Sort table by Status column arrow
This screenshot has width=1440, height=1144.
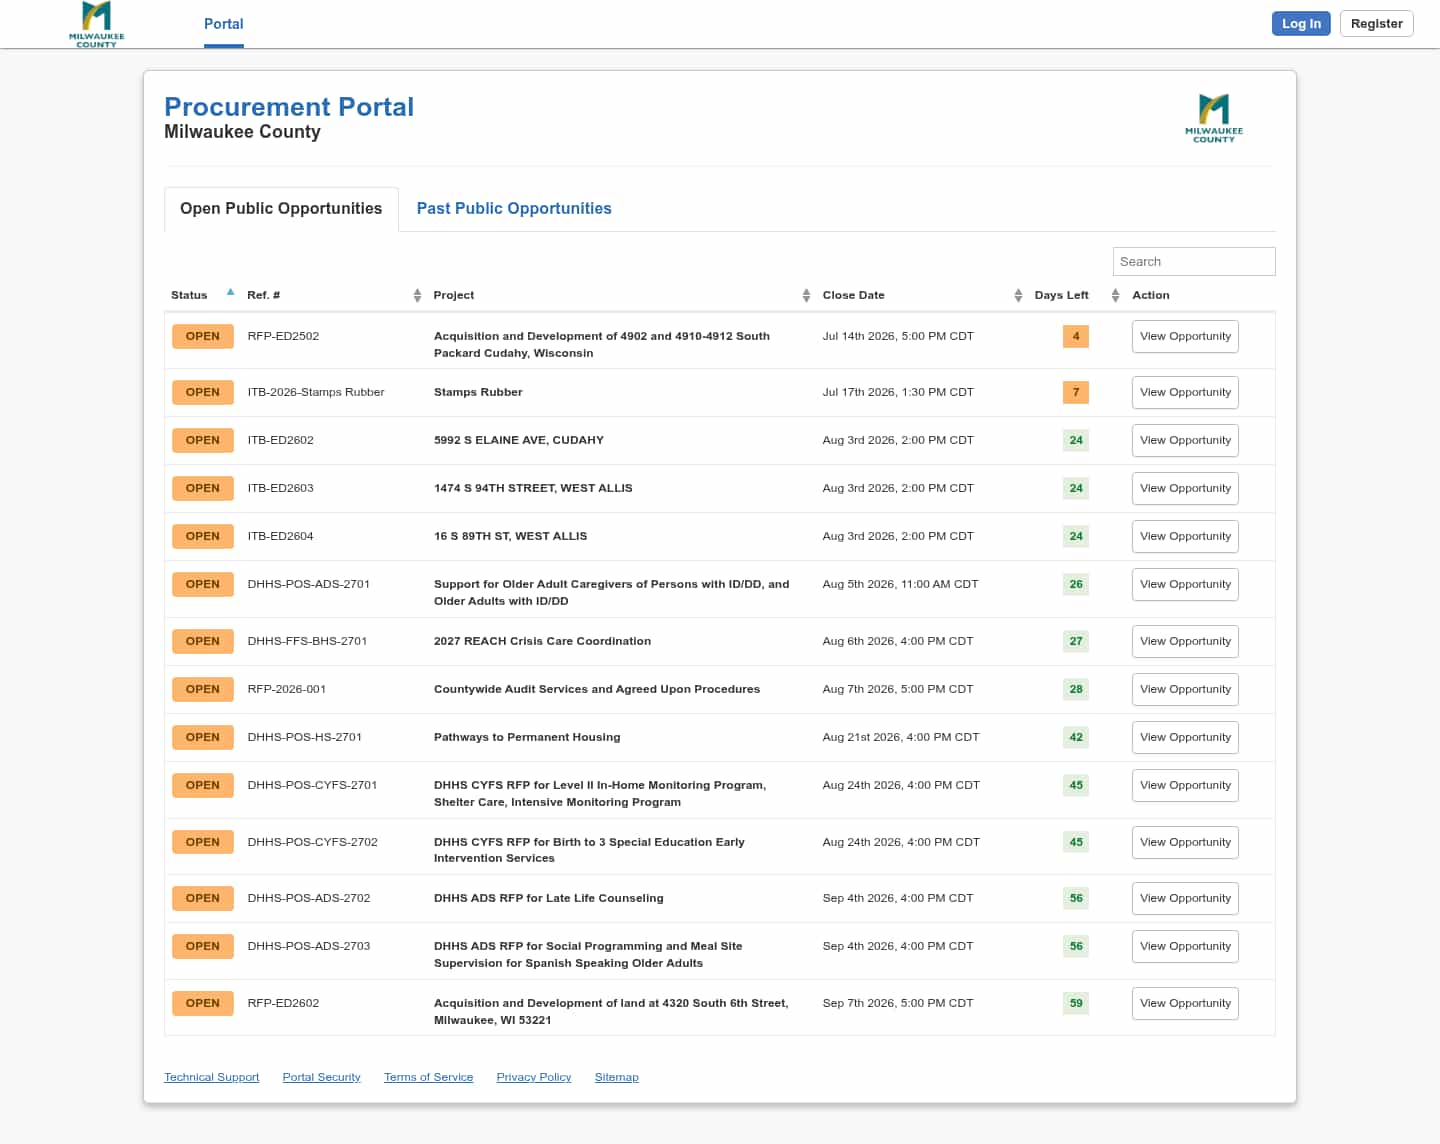230,292
